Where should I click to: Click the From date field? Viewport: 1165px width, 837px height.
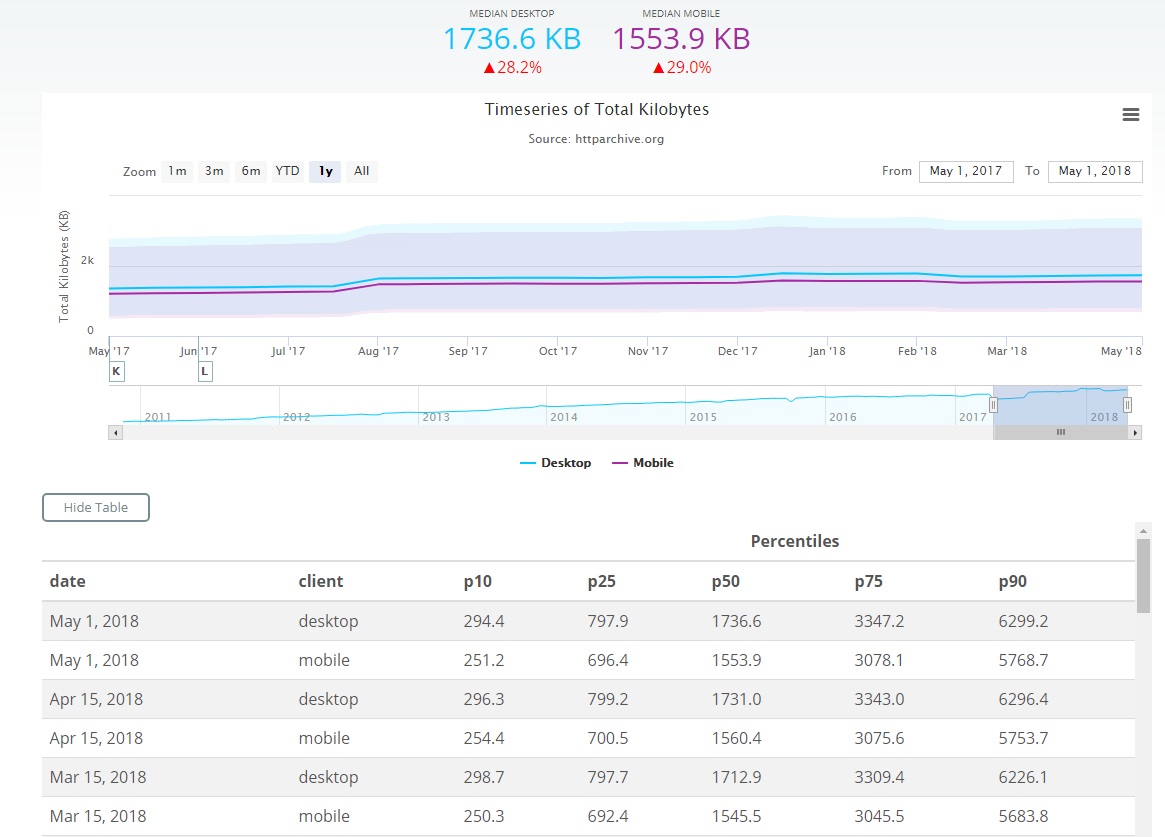pos(966,171)
